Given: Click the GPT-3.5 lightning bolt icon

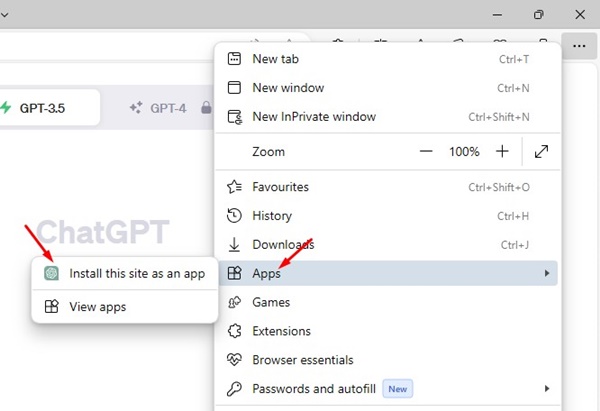Looking at the screenshot, I should 5,108.
